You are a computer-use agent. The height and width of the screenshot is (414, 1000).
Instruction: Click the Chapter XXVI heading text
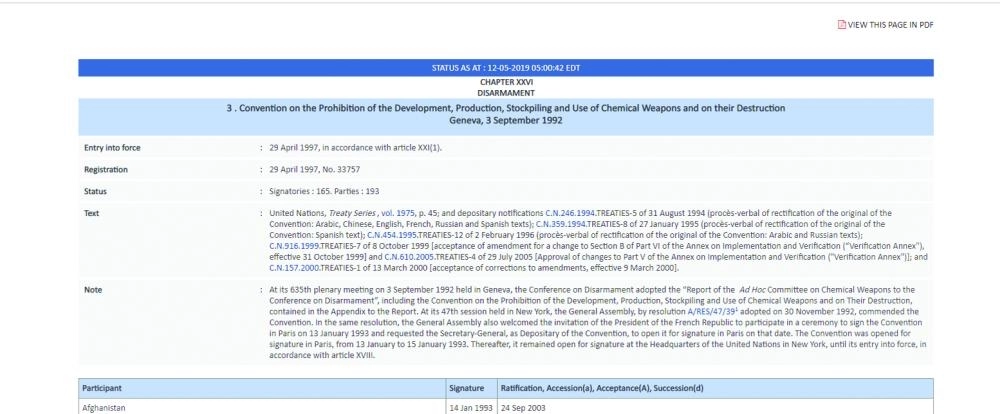point(505,81)
